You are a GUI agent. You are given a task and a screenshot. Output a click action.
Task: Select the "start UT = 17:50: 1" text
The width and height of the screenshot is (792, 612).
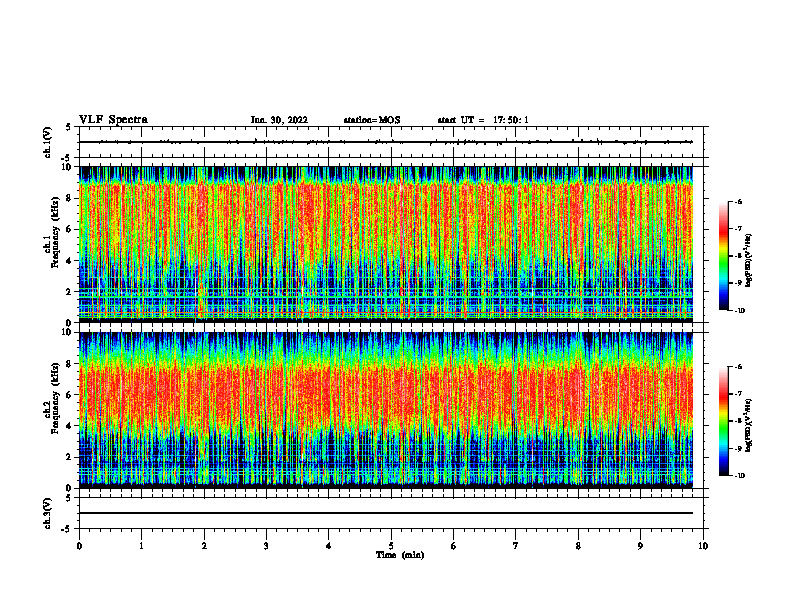[483, 120]
